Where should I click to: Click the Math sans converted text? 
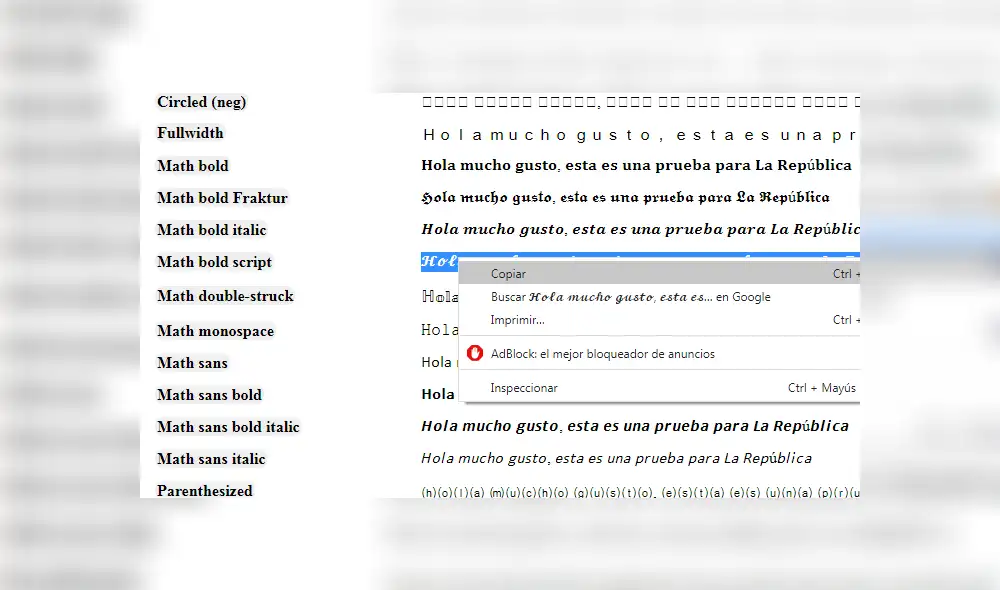point(438,362)
